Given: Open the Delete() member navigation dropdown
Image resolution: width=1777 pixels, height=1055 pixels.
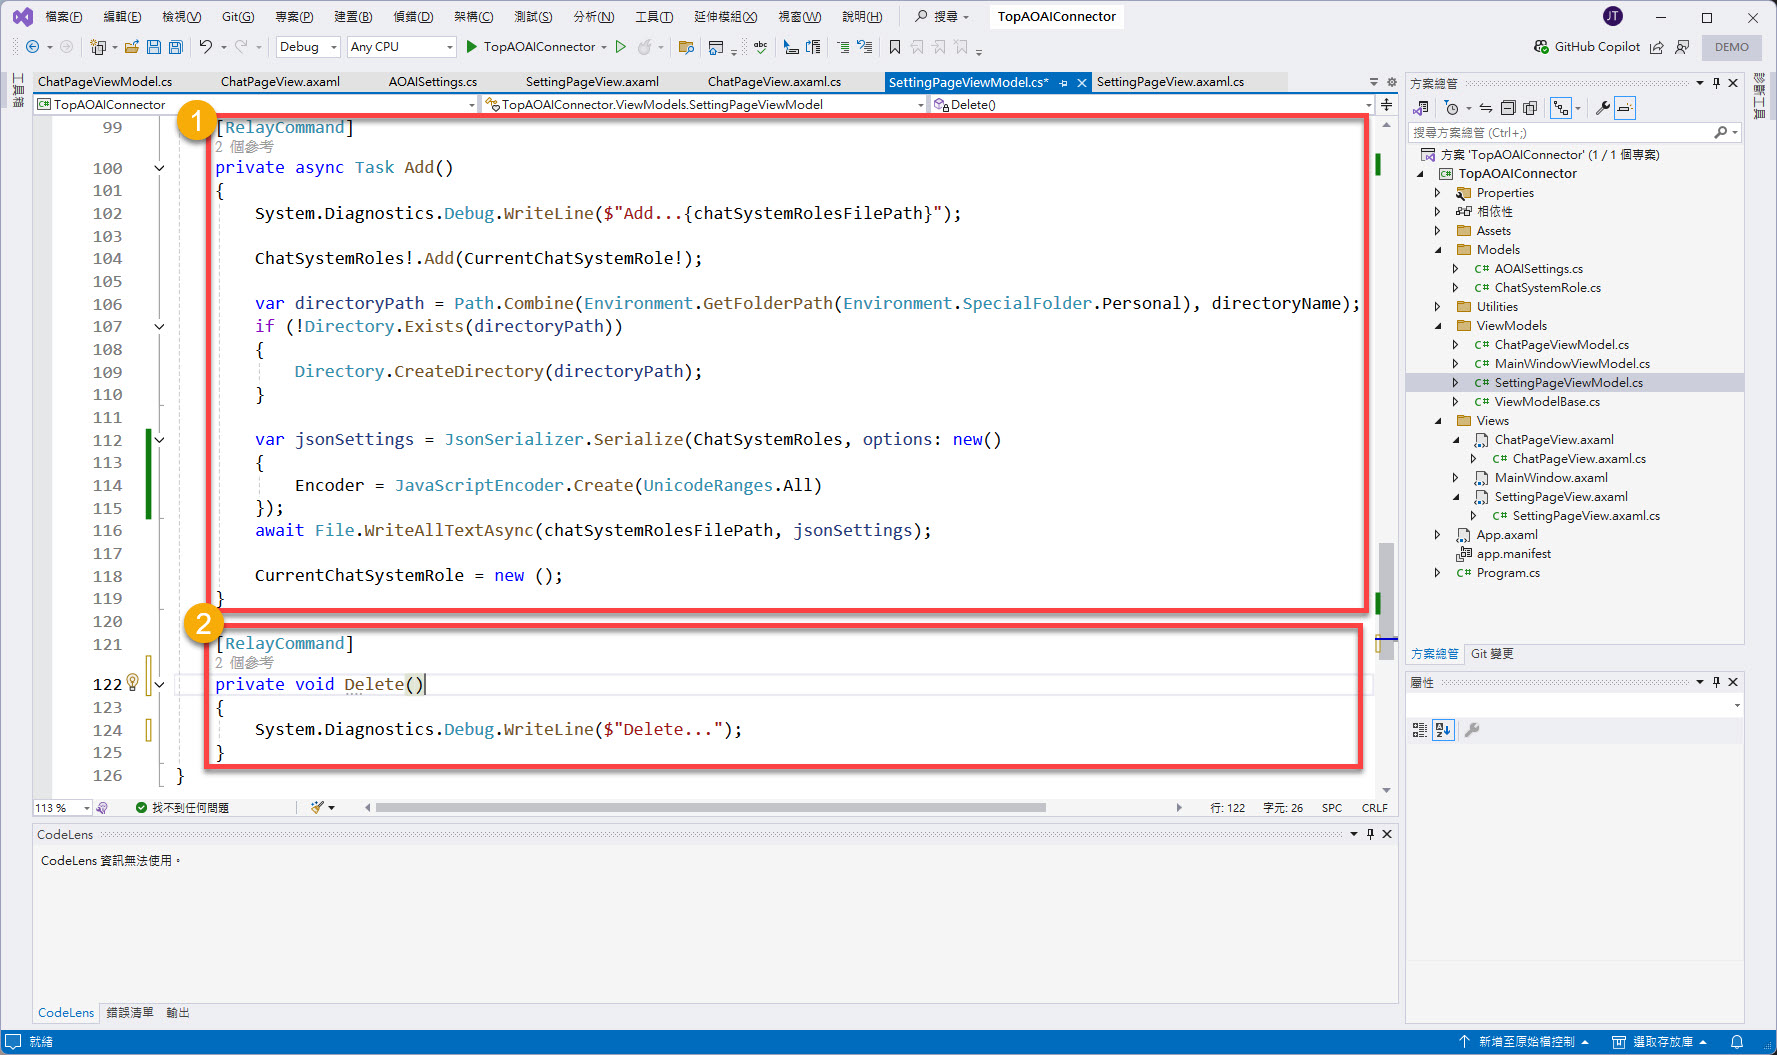Looking at the screenshot, I should (x=1152, y=104).
